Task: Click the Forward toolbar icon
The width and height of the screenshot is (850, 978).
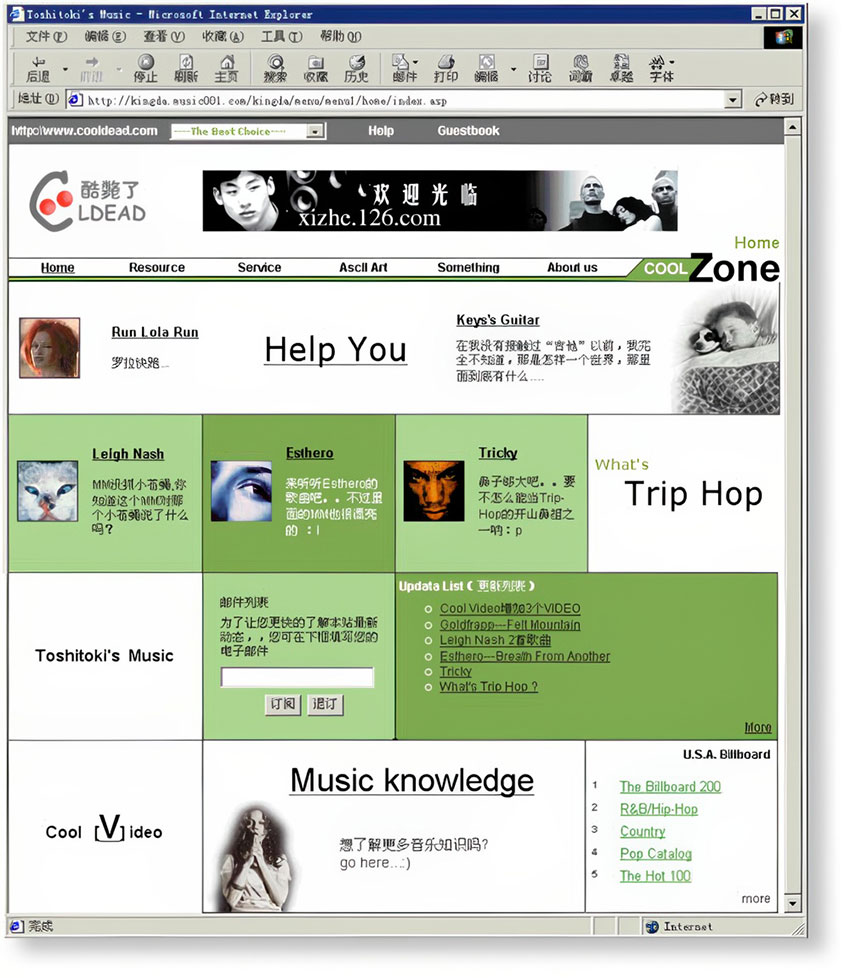Action: [x=92, y=69]
